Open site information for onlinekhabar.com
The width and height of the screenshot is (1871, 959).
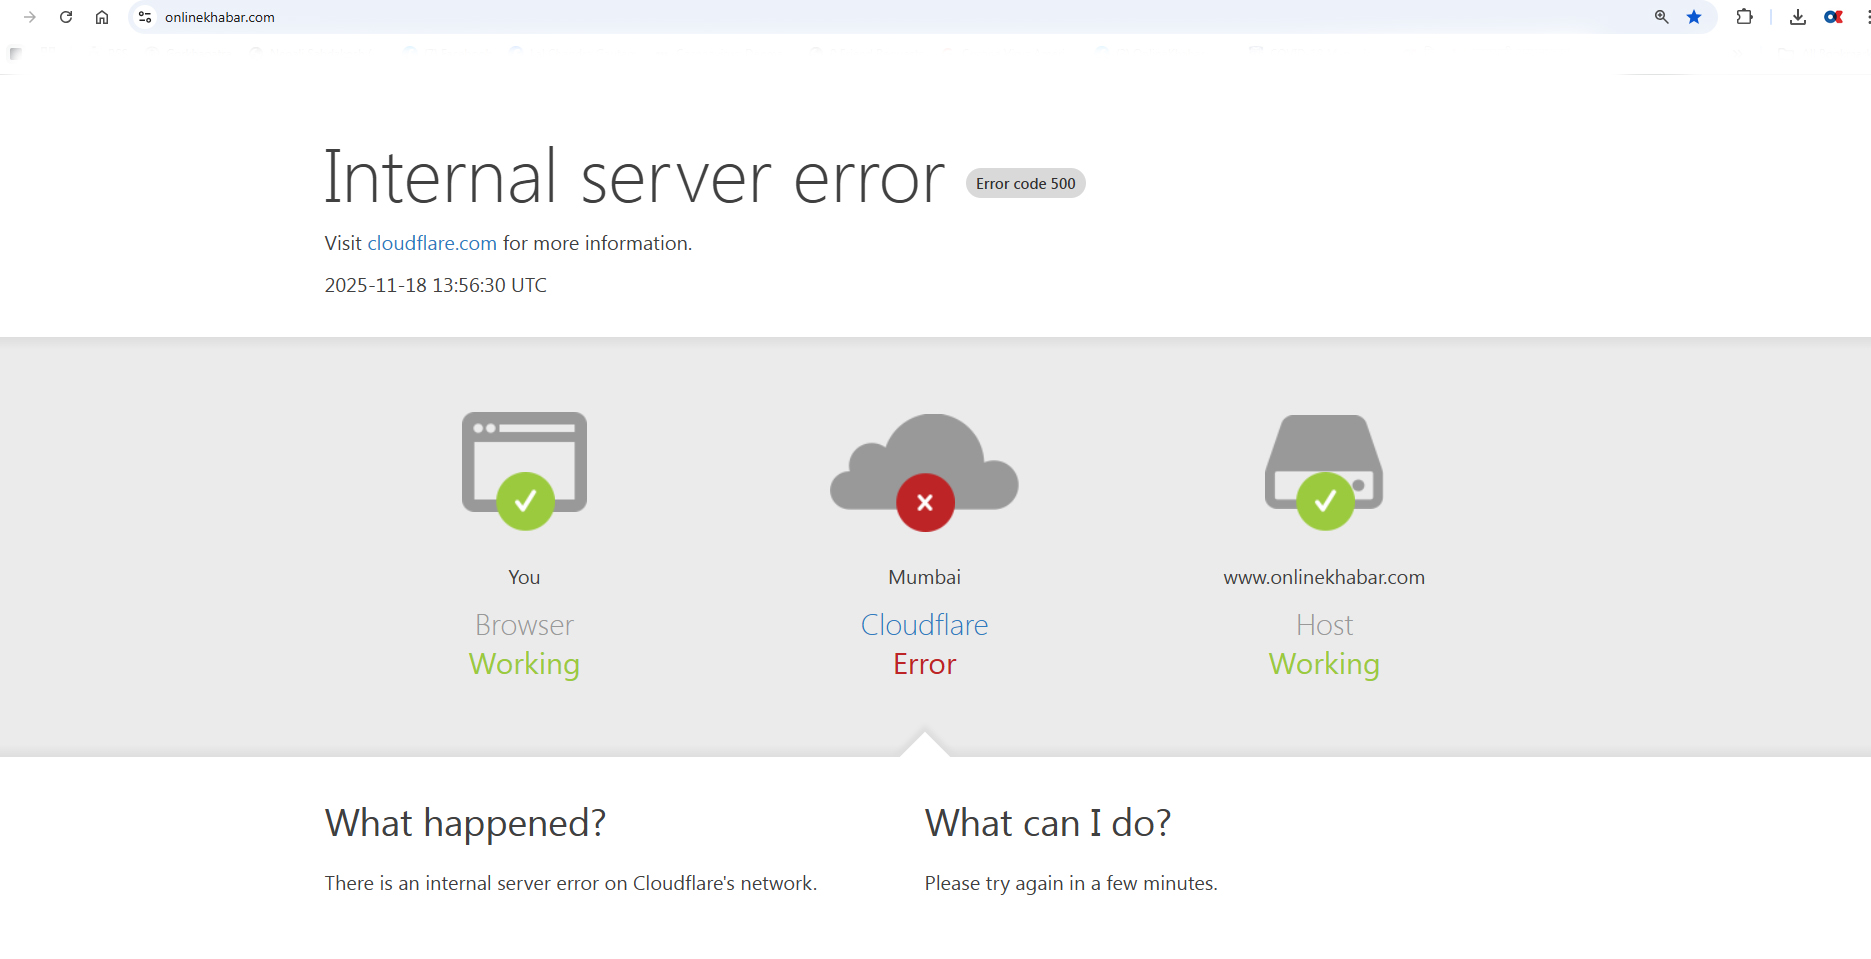click(145, 17)
